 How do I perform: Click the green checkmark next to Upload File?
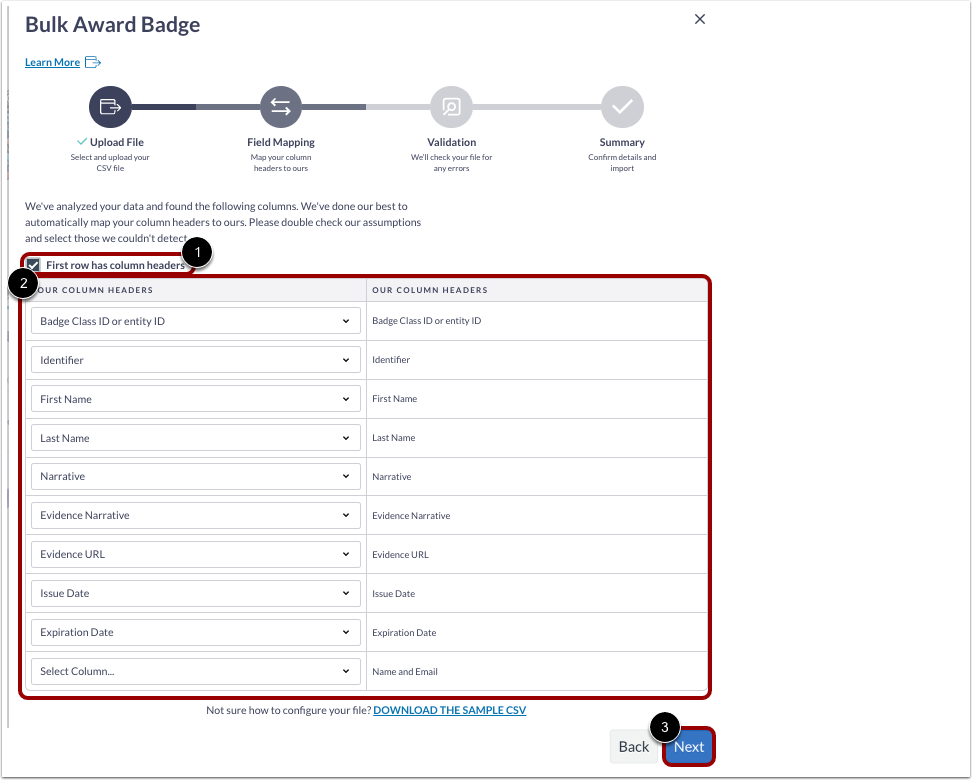pos(83,142)
